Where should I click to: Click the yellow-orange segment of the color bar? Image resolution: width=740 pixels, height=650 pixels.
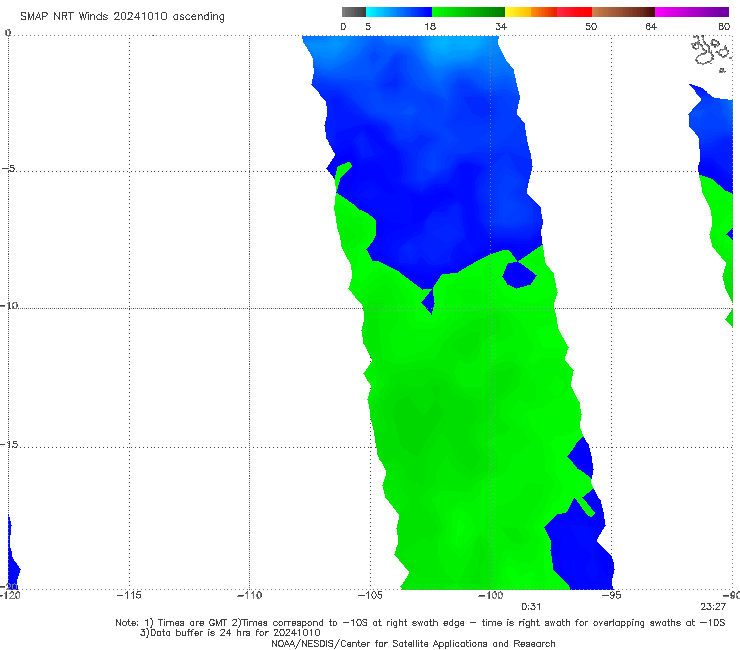pyautogui.click(x=531, y=12)
